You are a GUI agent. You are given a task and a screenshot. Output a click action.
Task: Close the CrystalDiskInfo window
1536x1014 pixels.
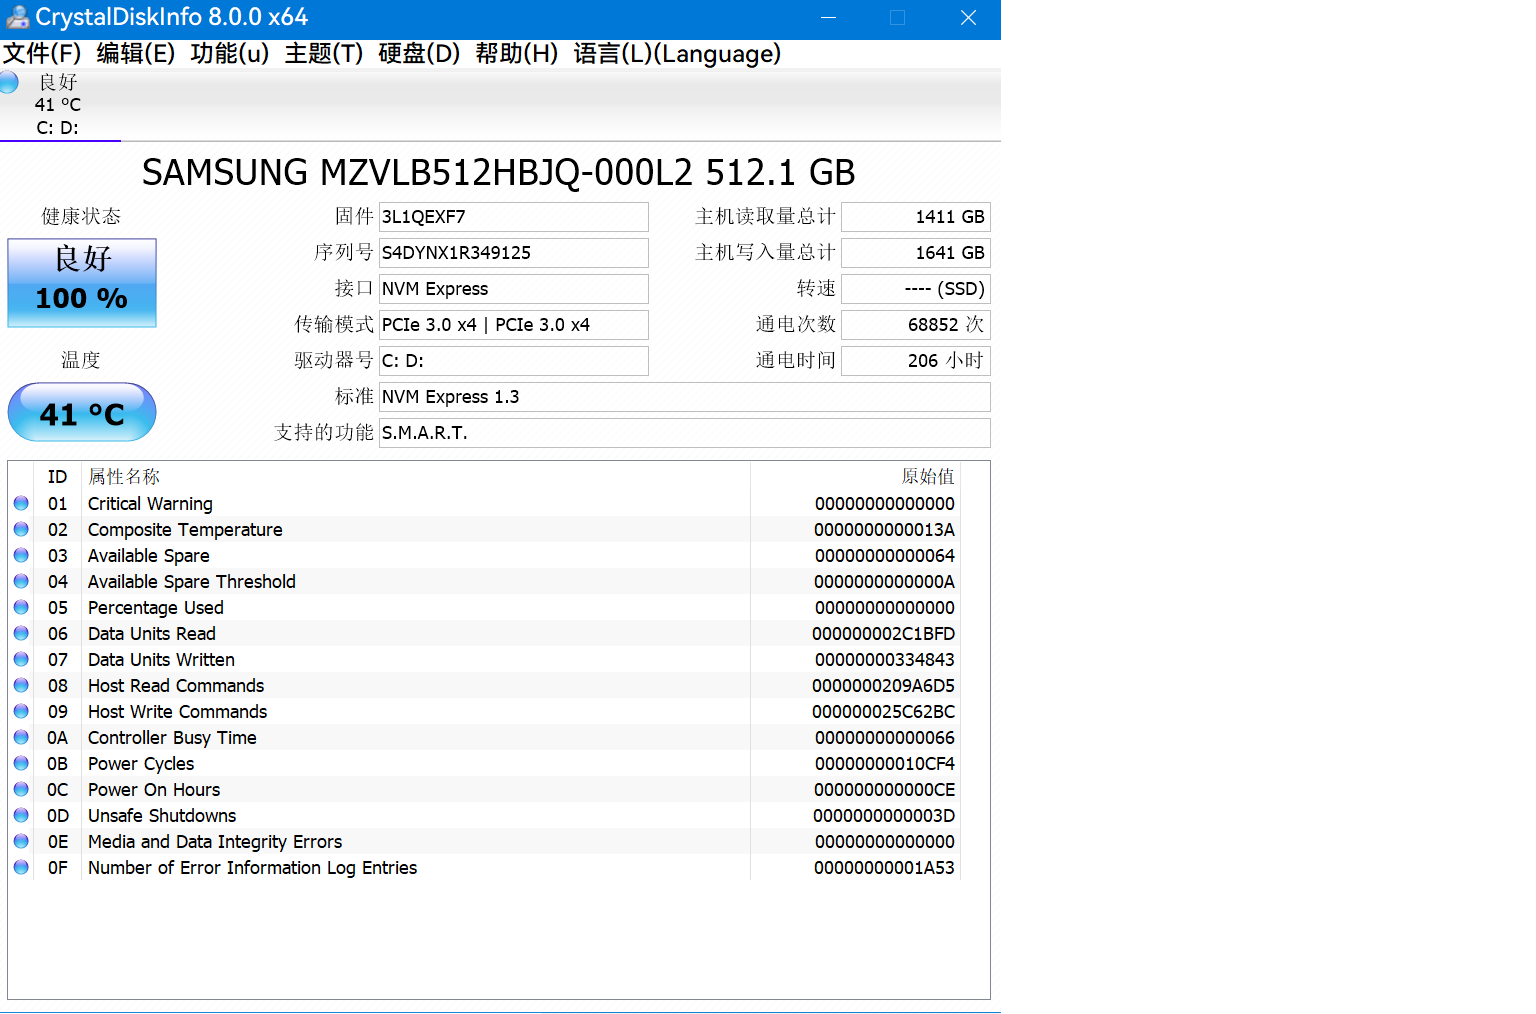point(968,18)
